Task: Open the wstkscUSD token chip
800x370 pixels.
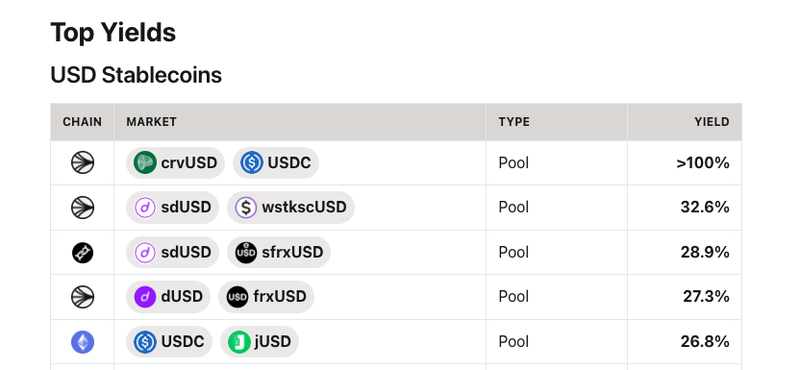Action: [290, 207]
